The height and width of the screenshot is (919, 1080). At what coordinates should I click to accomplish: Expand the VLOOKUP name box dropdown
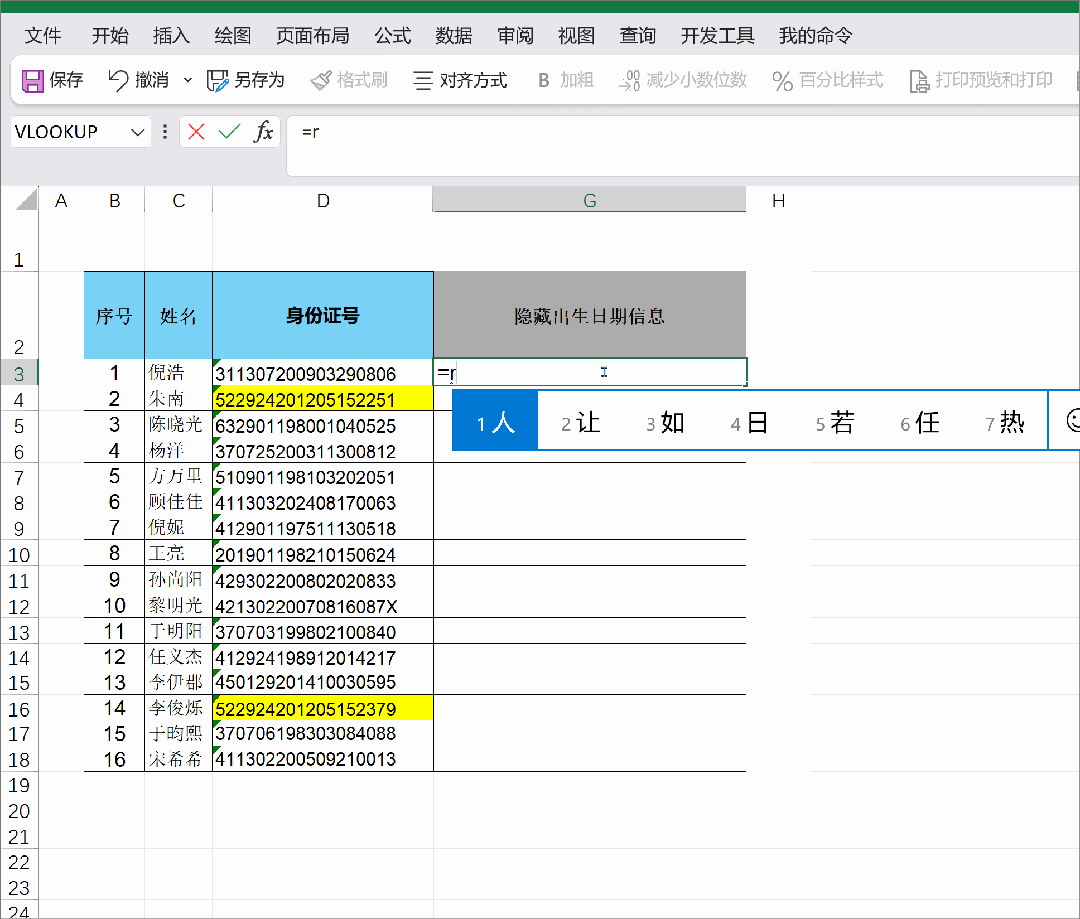(x=138, y=132)
